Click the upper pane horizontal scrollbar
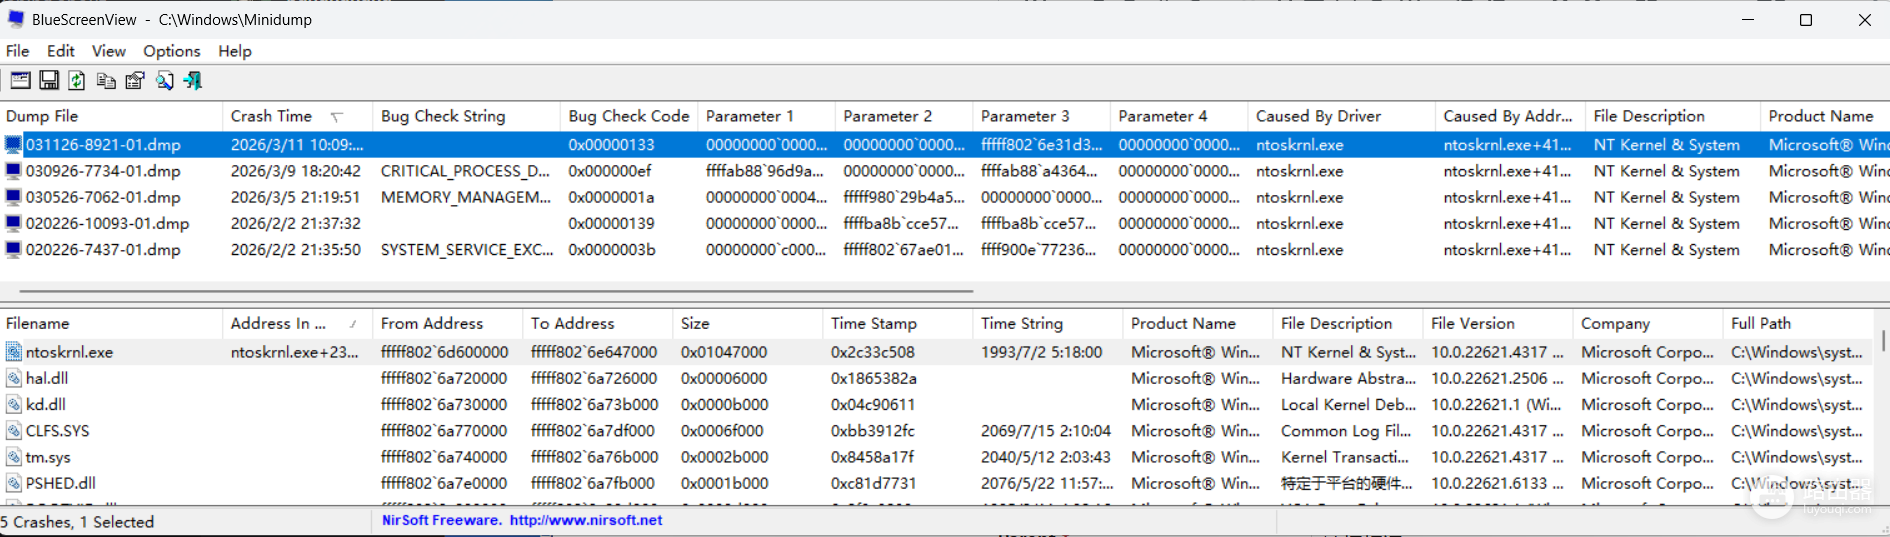The height and width of the screenshot is (537, 1890). pos(496,291)
